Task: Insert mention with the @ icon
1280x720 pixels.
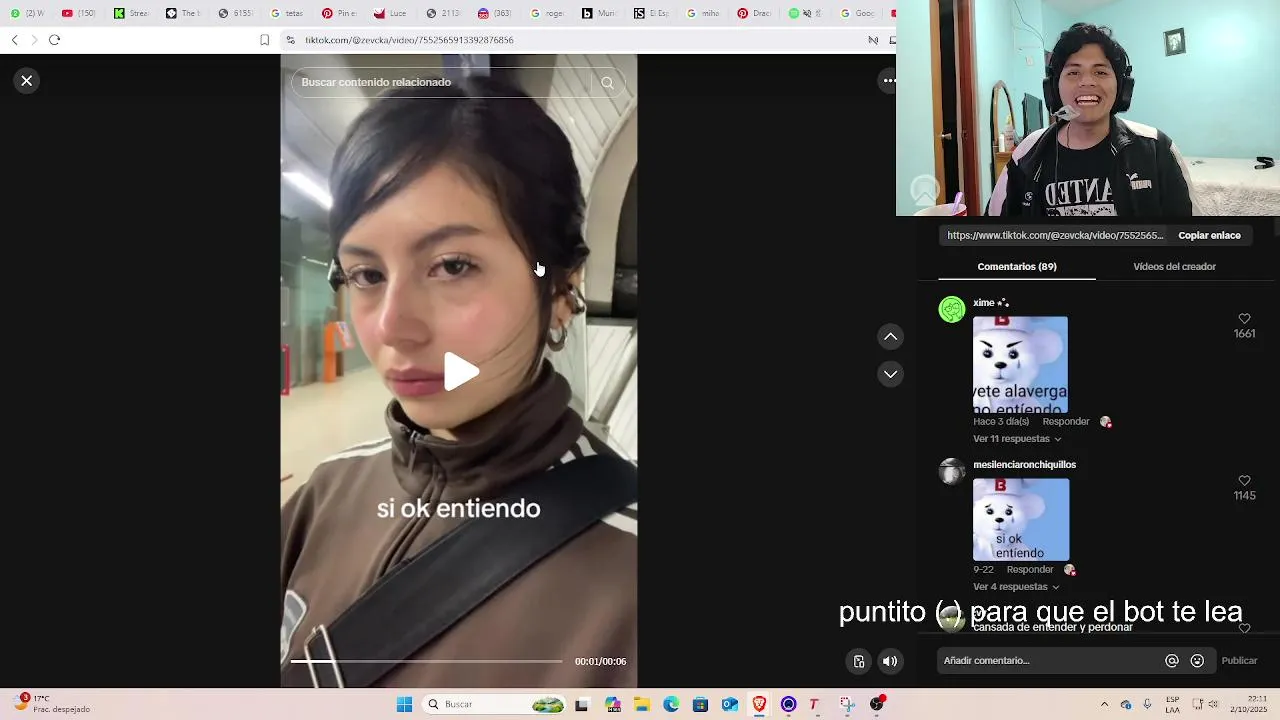Action: [x=1172, y=661]
